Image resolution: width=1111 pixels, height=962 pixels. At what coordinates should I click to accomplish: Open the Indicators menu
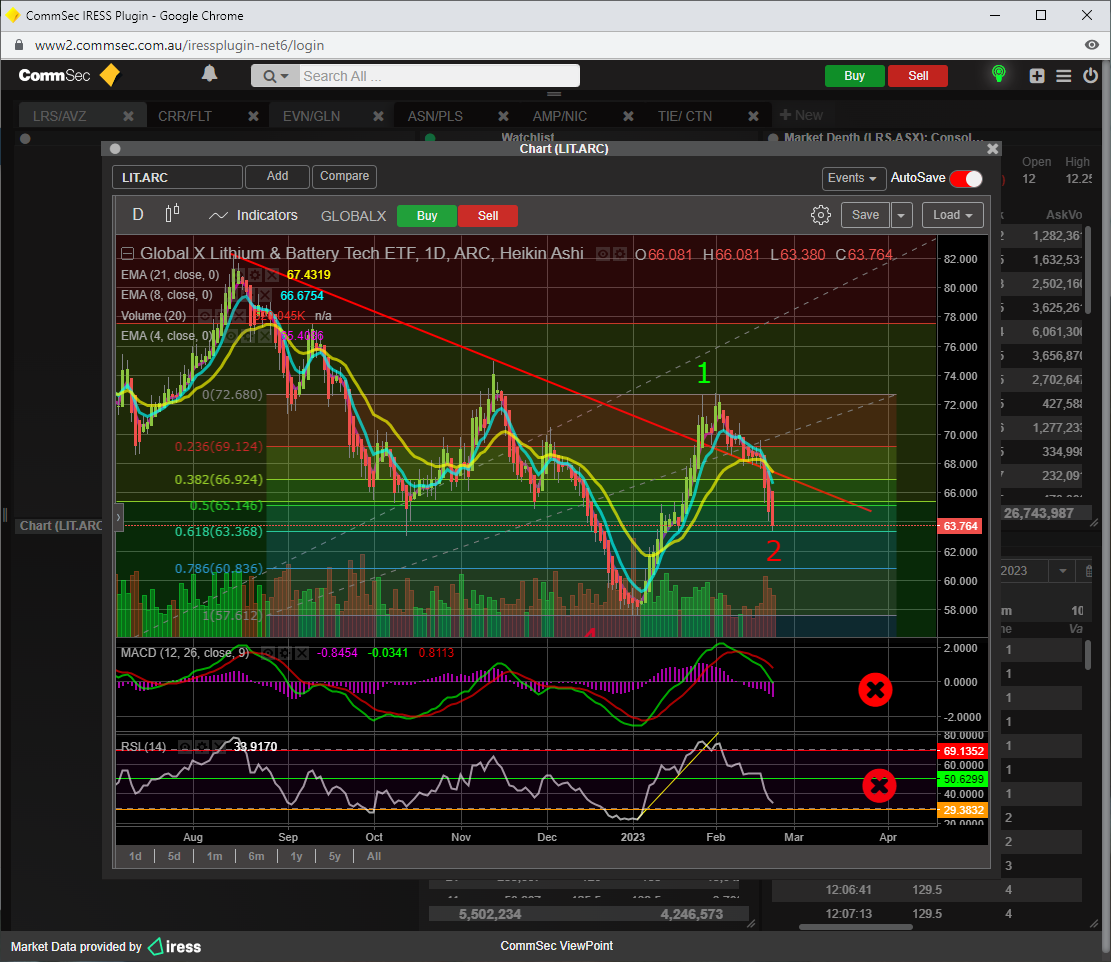pyautogui.click(x=253, y=215)
